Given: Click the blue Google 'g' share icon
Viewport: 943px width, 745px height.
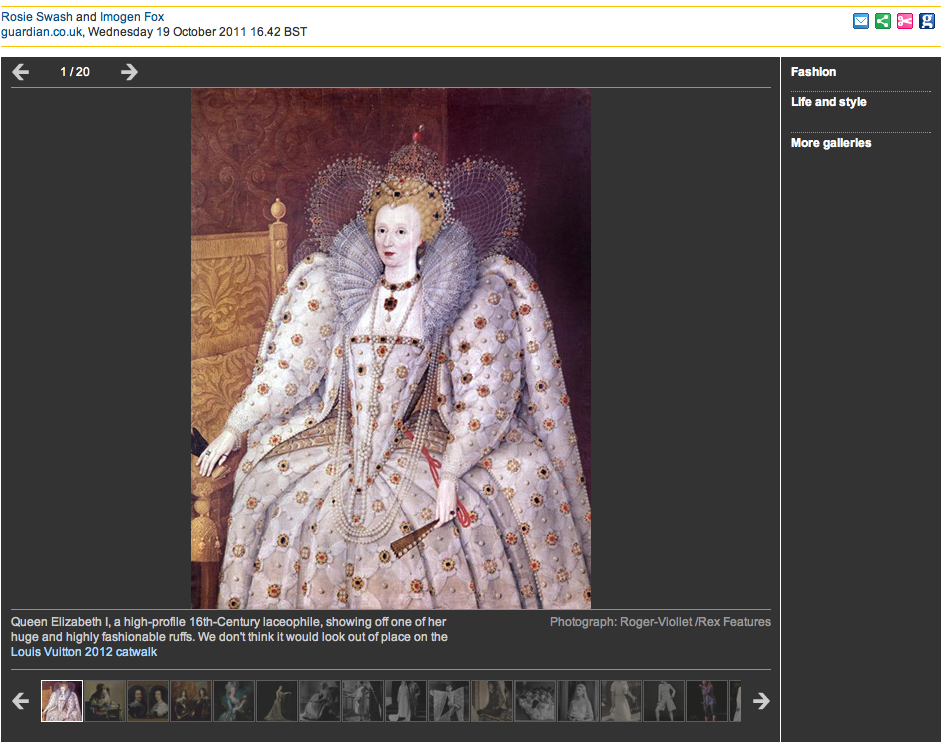Looking at the screenshot, I should 927,22.
